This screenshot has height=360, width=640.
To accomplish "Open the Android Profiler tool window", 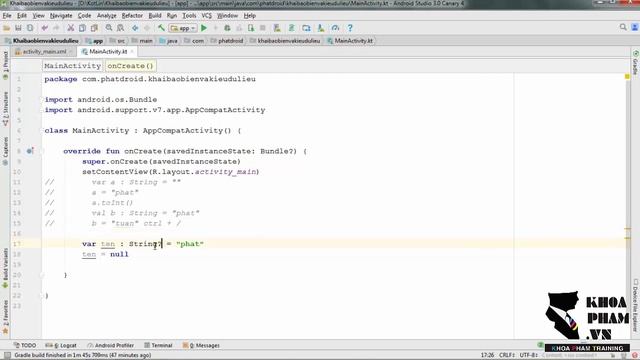I will 110,345.
